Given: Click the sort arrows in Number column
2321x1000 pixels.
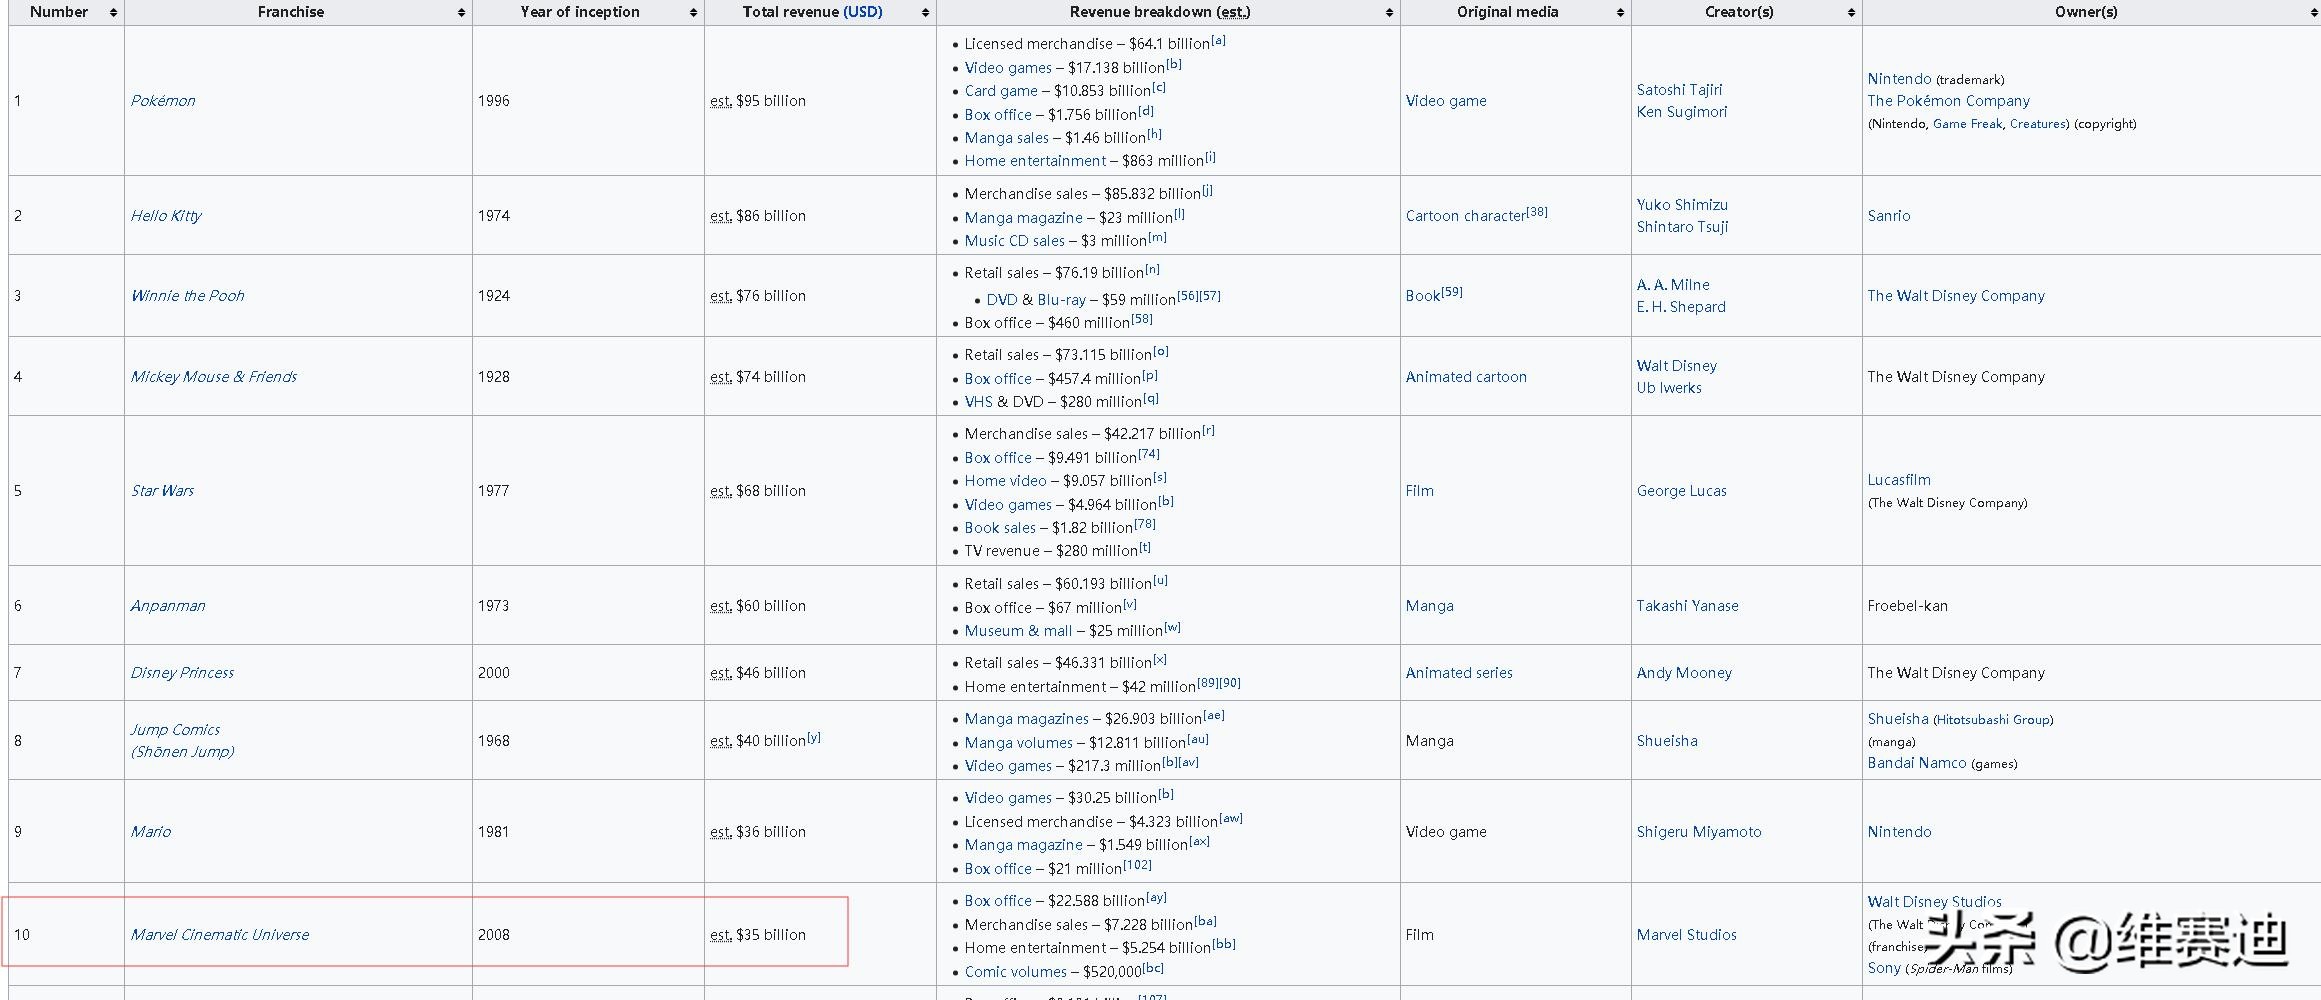Looking at the screenshot, I should [x=113, y=13].
